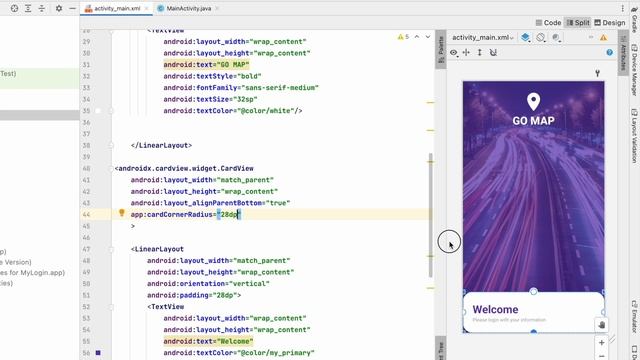Open the design surface layers dropdown
This screenshot has height=360, width=640.
point(525,38)
